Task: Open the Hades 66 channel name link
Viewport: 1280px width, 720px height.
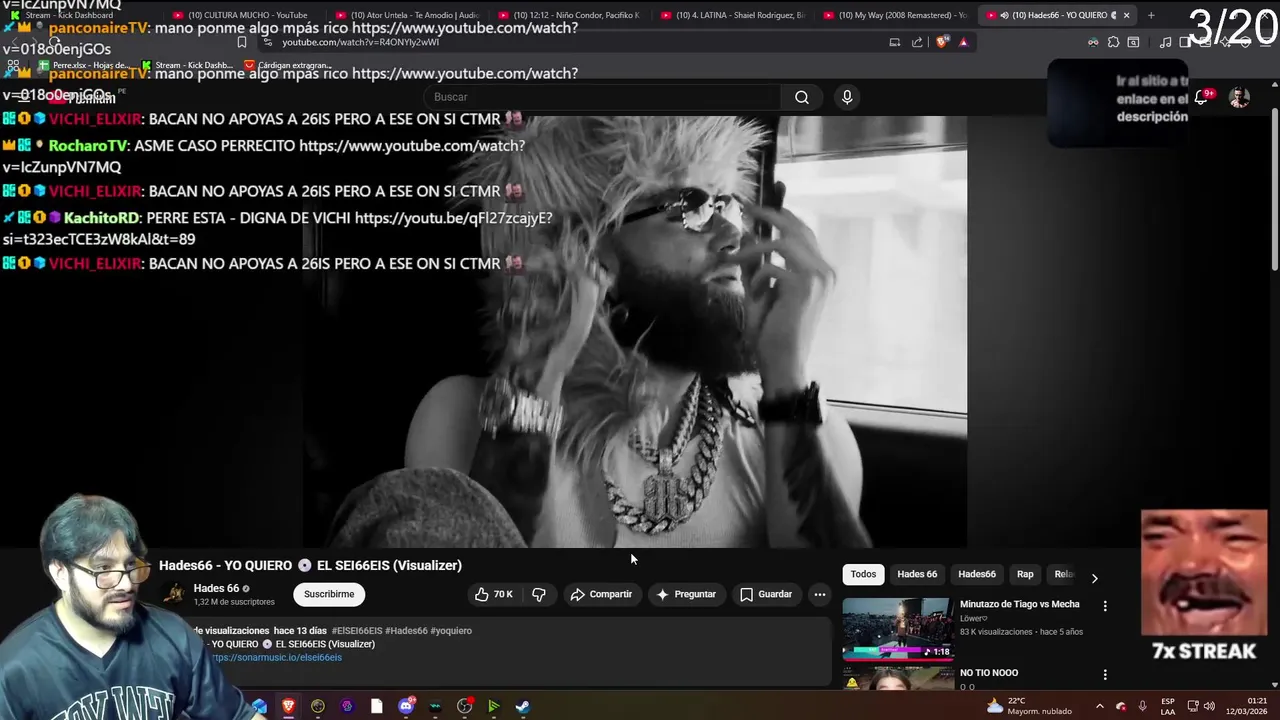Action: tap(216, 588)
